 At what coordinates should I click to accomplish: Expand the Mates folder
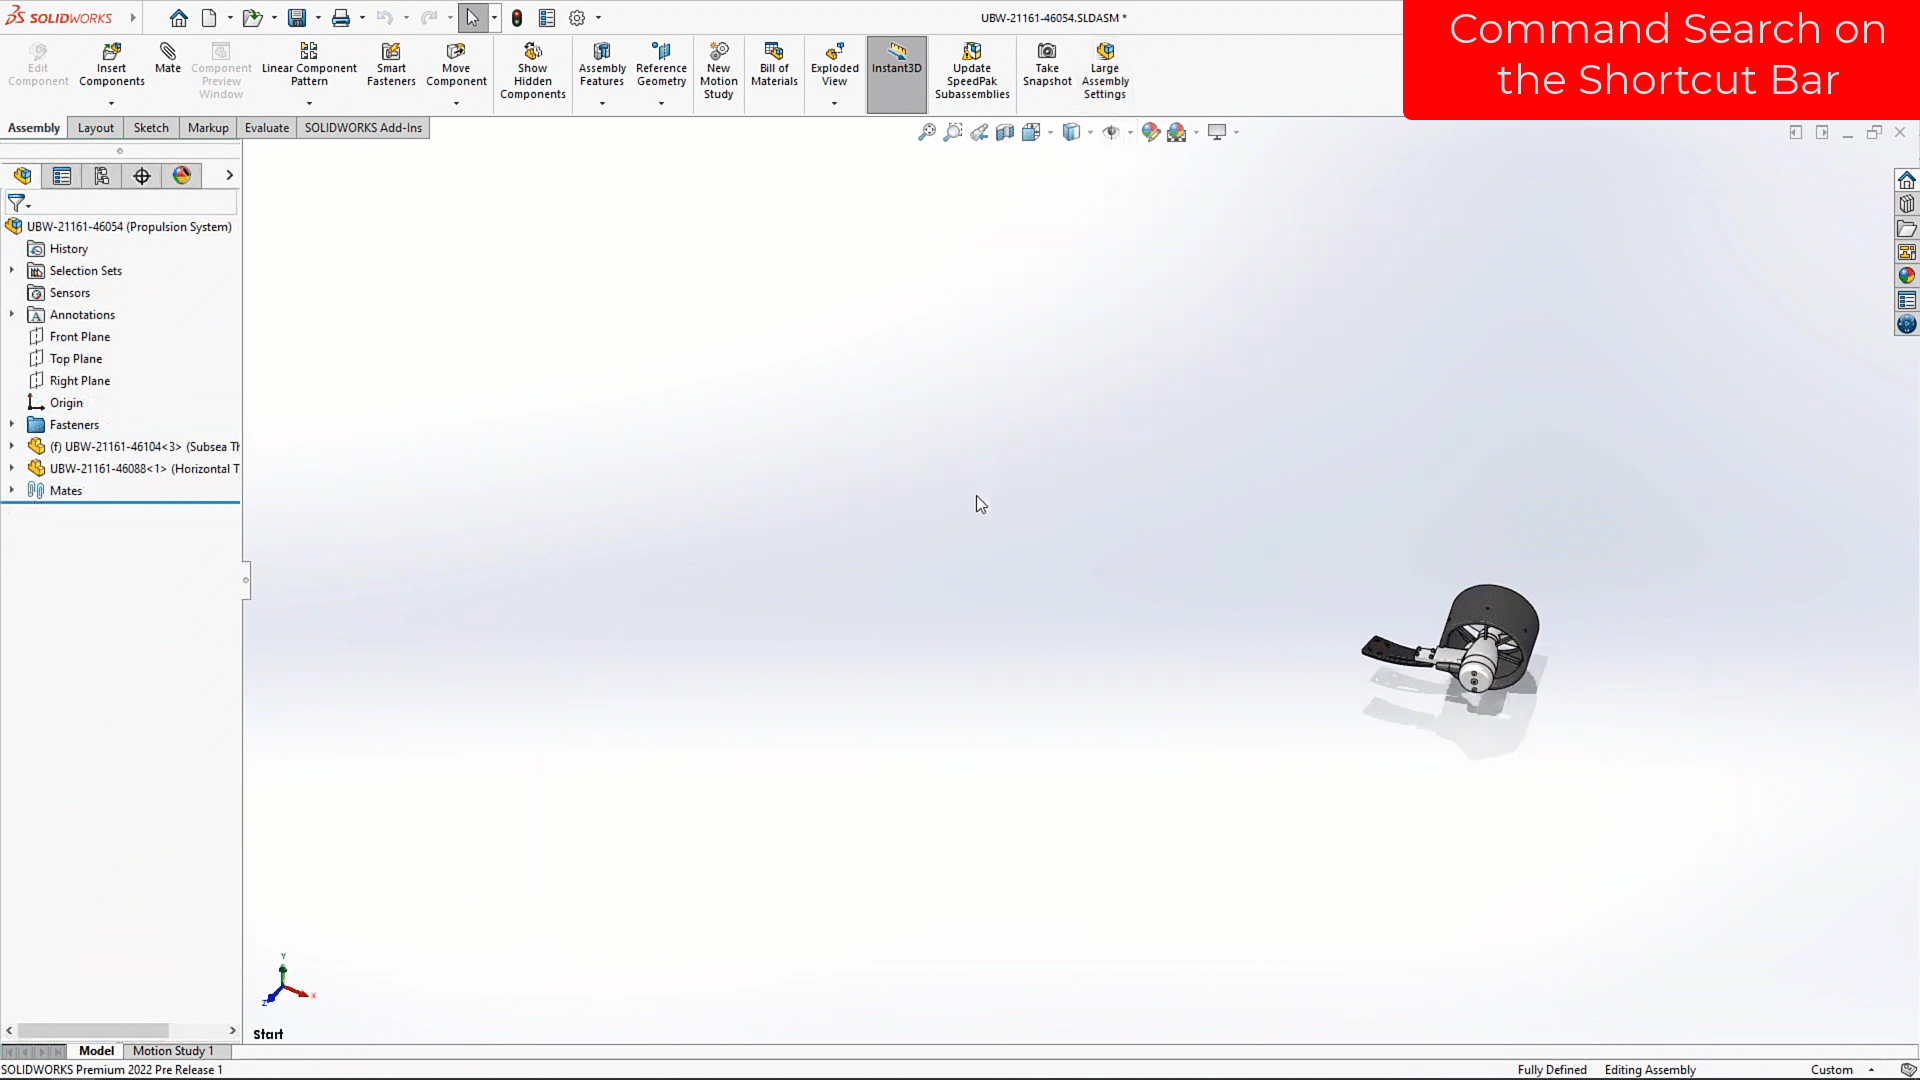(12, 490)
